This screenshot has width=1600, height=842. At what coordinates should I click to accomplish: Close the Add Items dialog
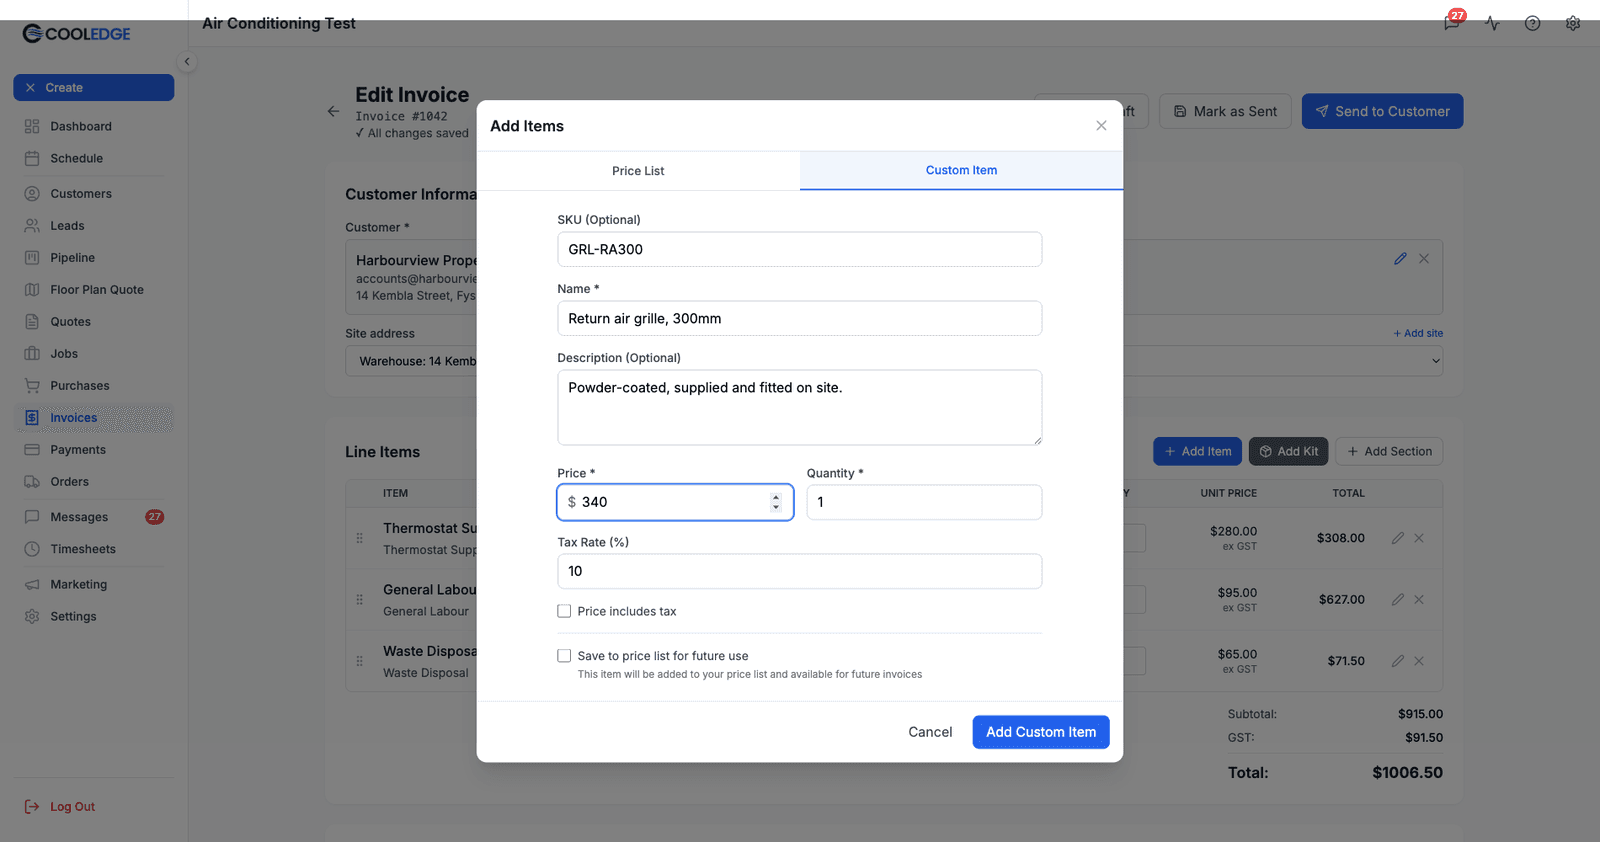click(x=1101, y=126)
